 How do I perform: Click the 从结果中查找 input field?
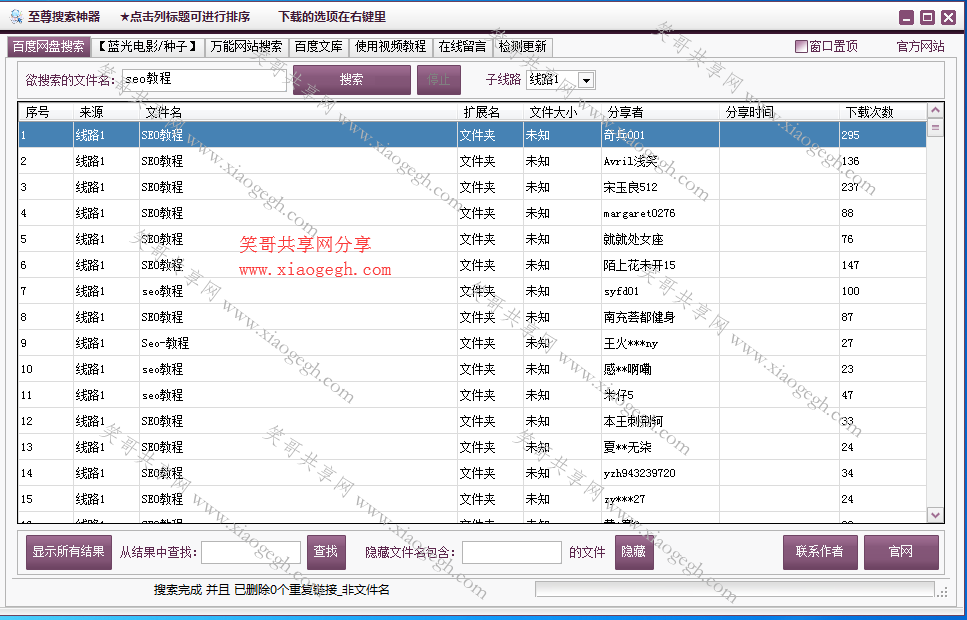click(x=251, y=552)
